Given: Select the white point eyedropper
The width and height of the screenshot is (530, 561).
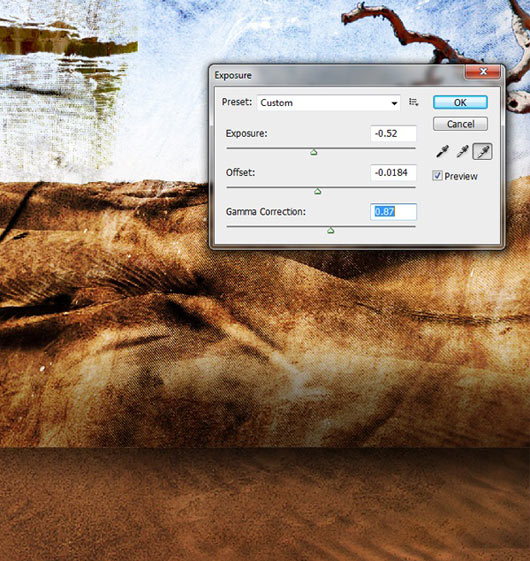Looking at the screenshot, I should (482, 151).
